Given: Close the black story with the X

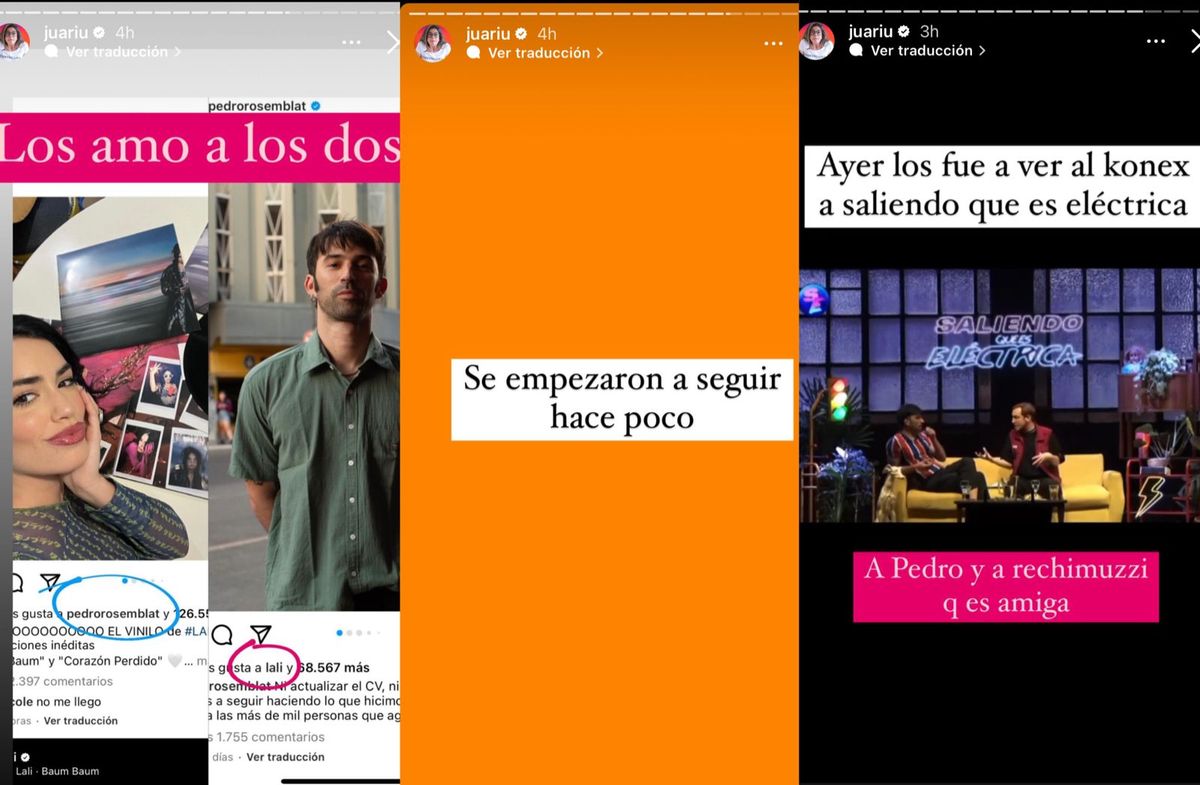Looking at the screenshot, I should pyautogui.click(x=1194, y=41).
